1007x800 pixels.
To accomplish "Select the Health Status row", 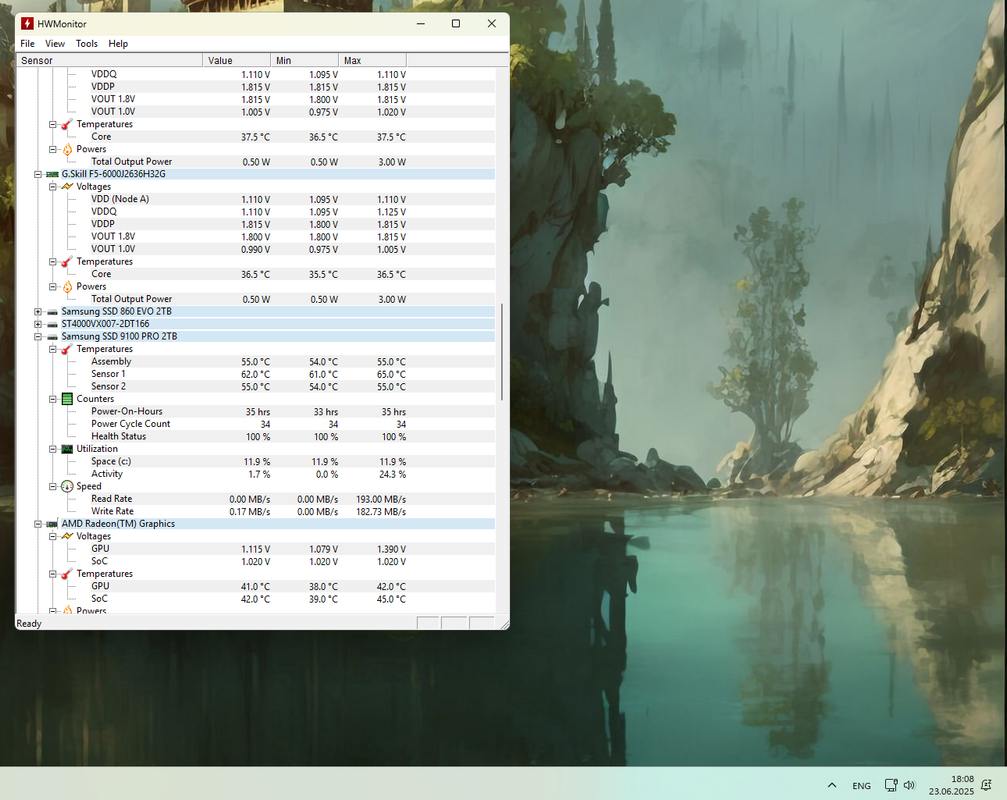I will click(256, 437).
